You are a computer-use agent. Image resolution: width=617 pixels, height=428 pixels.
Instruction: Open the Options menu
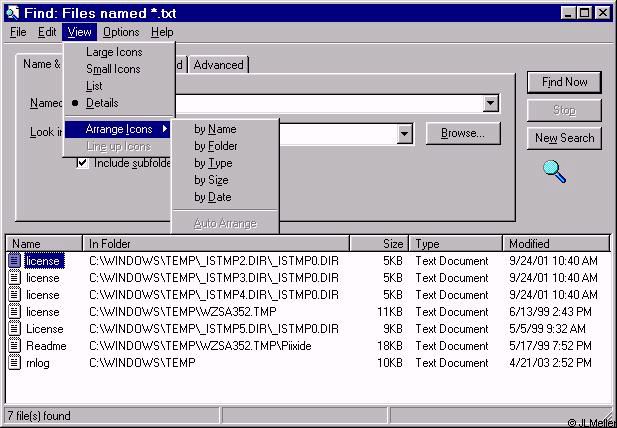point(121,32)
